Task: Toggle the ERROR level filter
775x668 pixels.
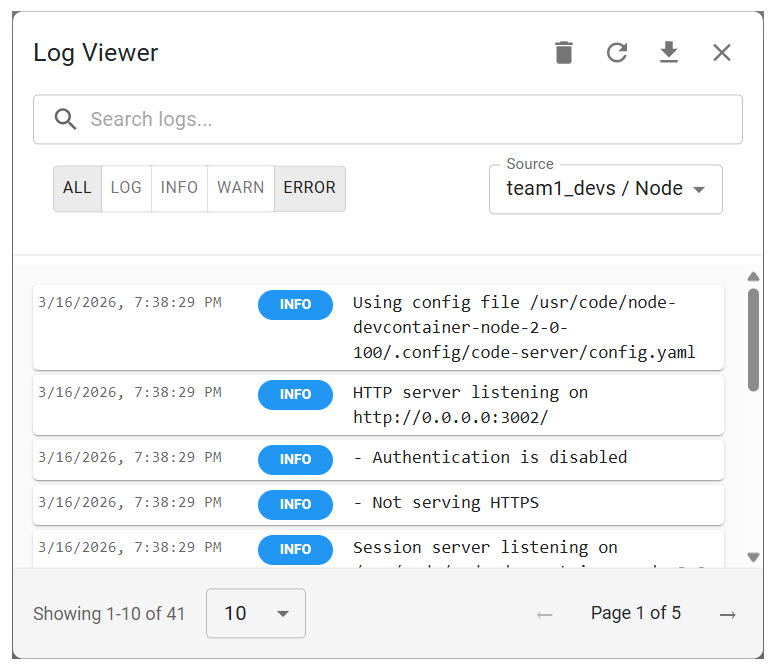Action: click(309, 188)
